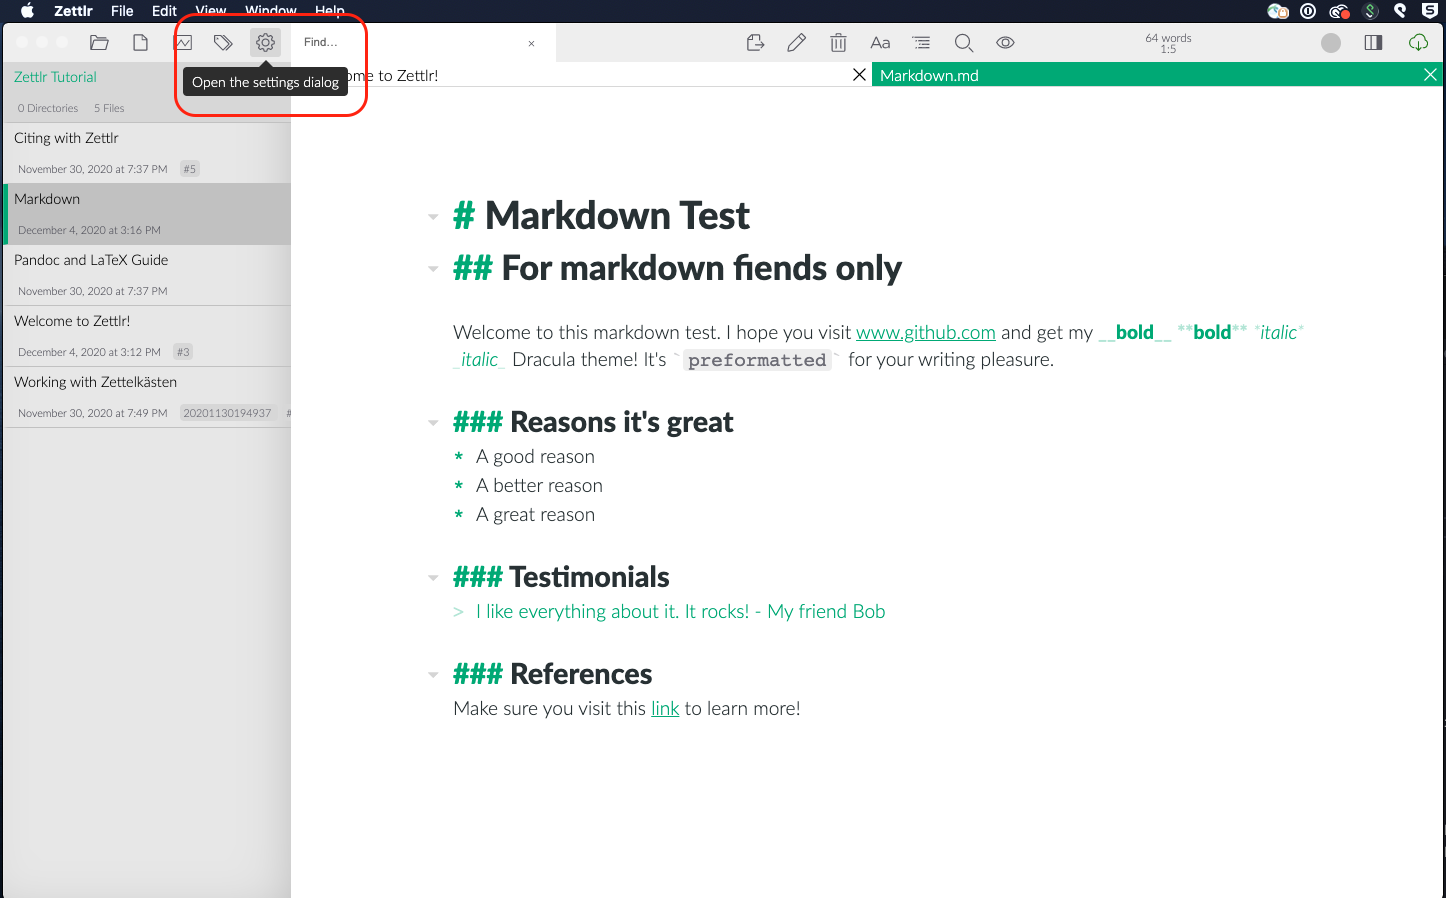Click the 'A great reason' list item

click(x=535, y=514)
